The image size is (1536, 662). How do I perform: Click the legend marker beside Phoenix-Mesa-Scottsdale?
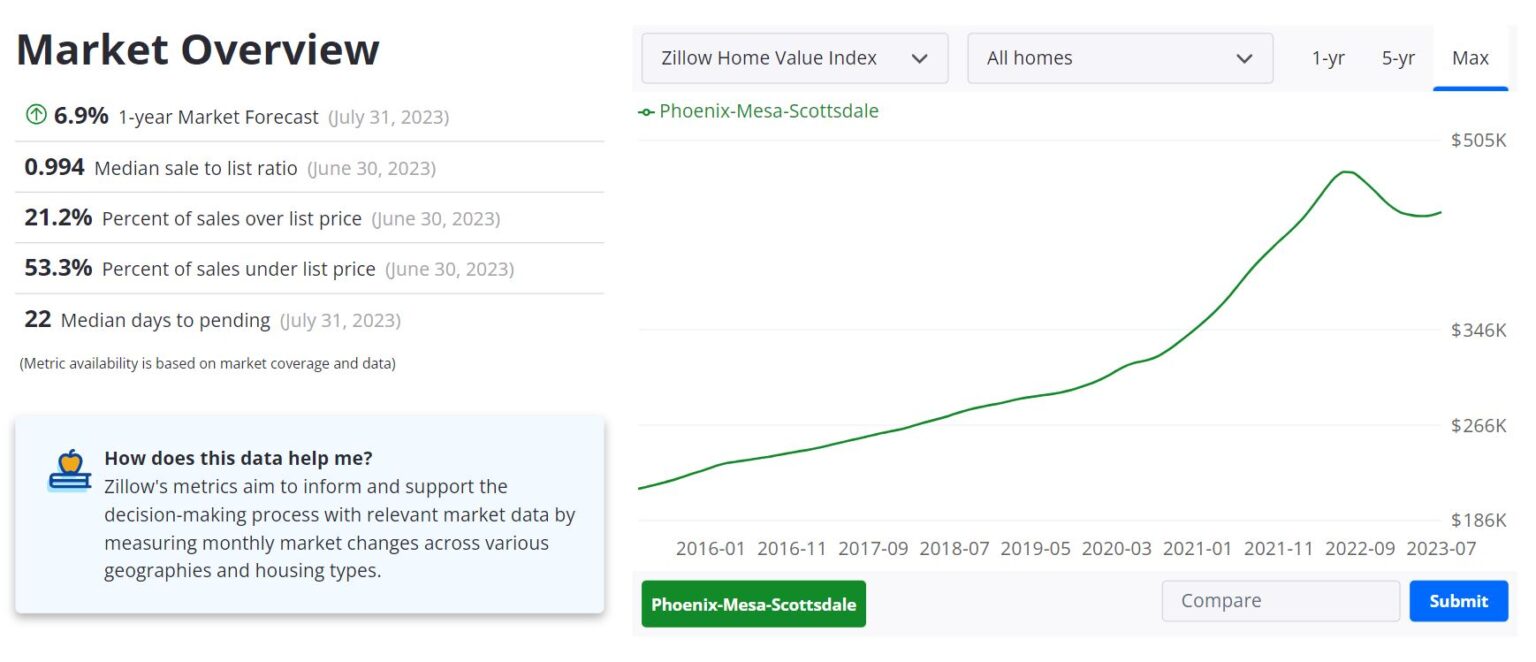click(645, 111)
